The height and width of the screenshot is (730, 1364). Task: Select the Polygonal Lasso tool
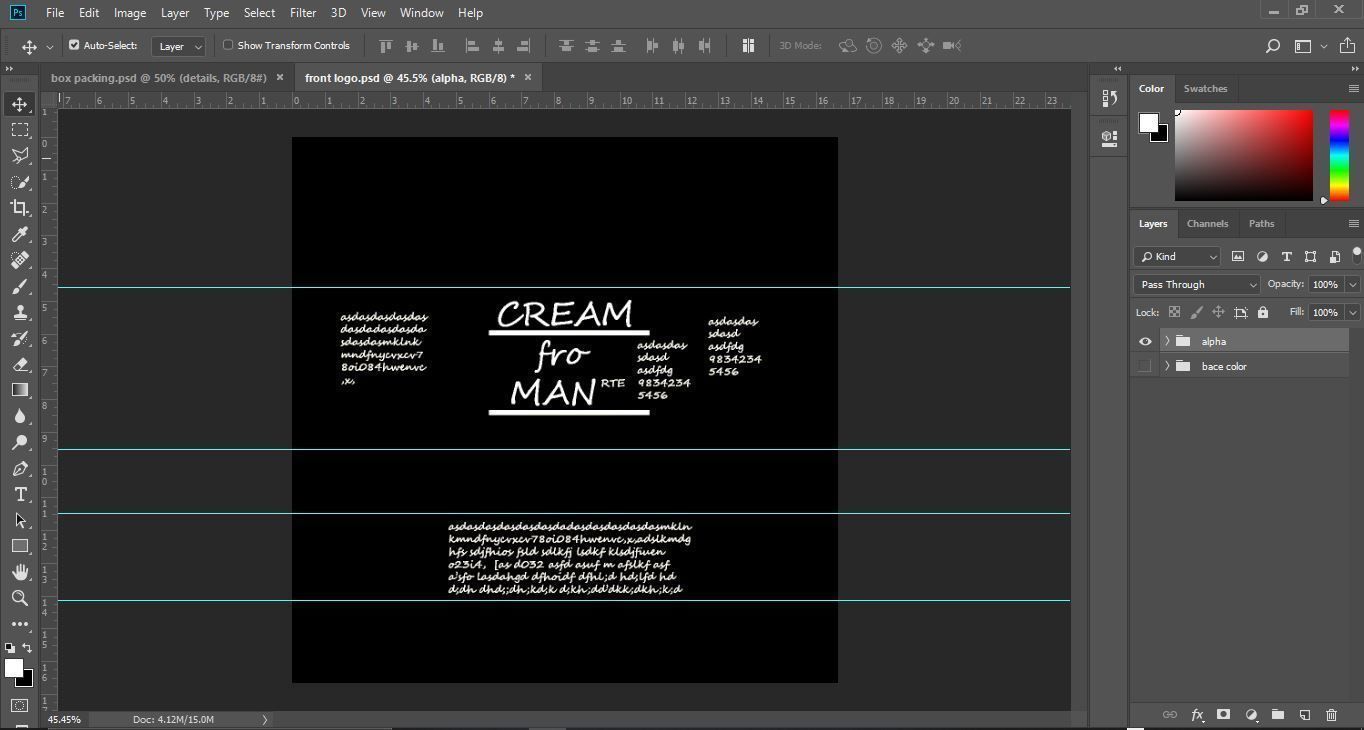pos(20,156)
